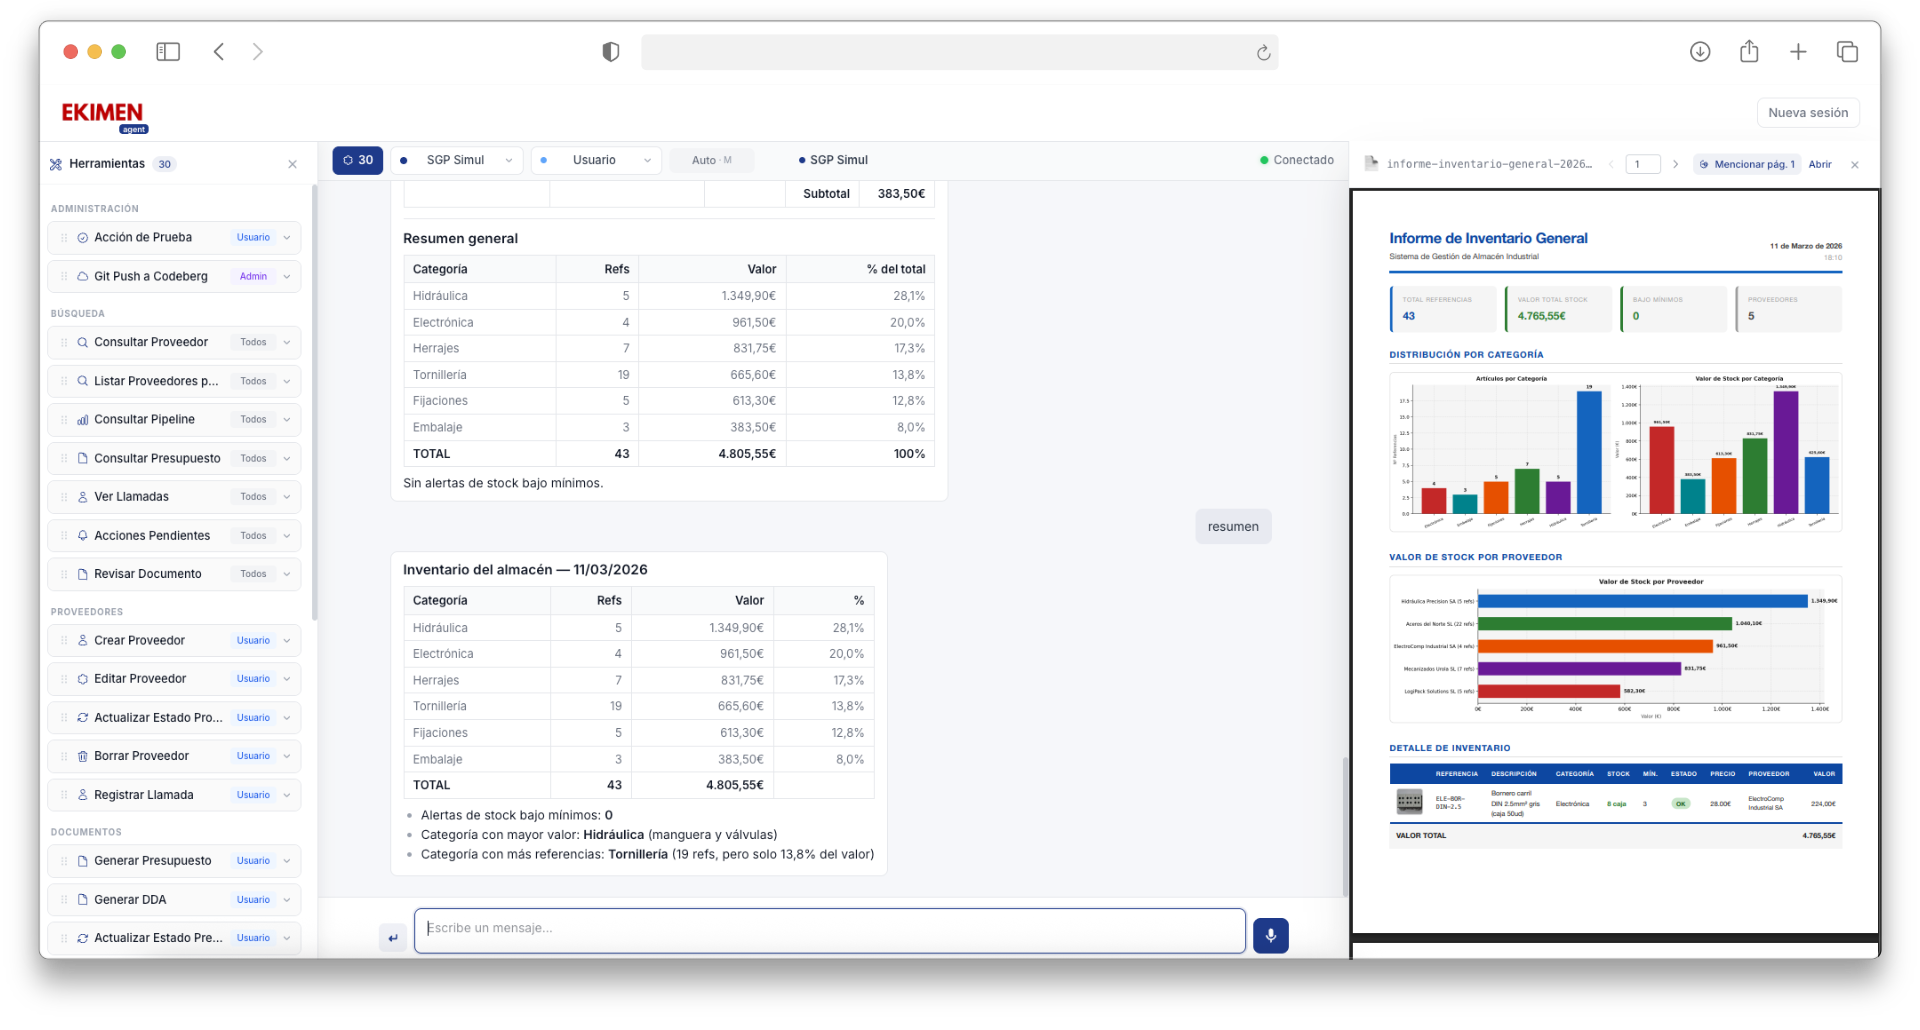Select the Generar Presupuesto tool
Screen dimensions: 1920x1030
click(153, 861)
